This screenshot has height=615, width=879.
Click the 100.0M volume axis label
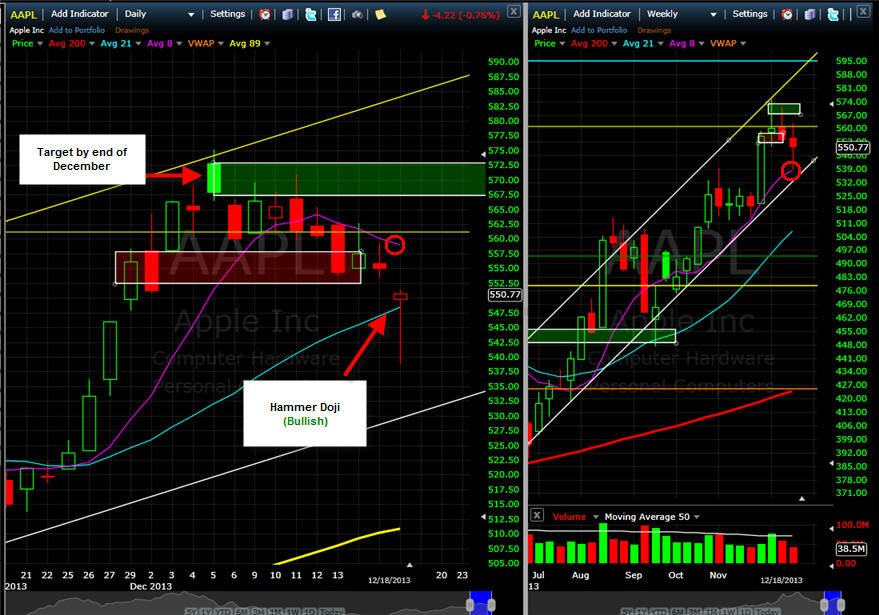[852, 525]
